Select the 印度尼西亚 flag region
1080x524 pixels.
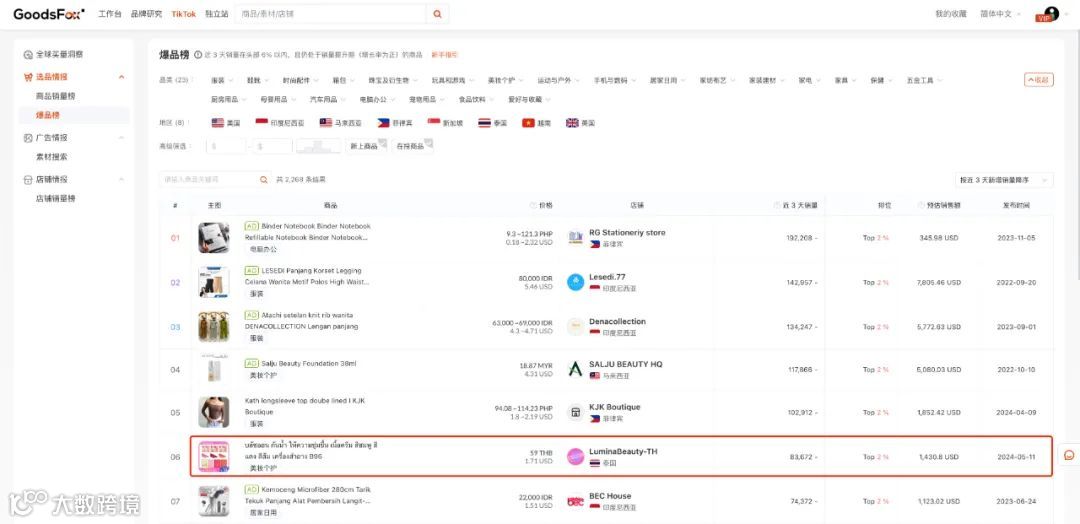coord(262,123)
